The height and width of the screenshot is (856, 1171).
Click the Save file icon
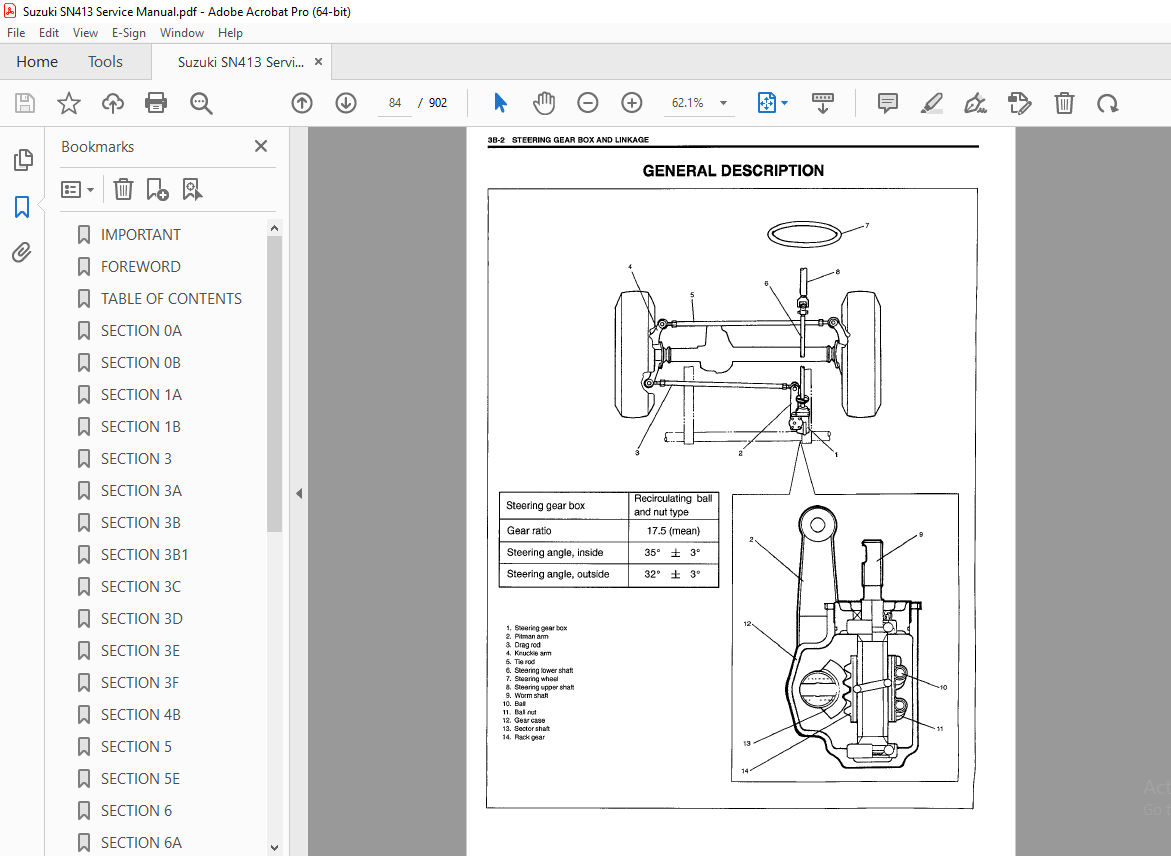click(25, 103)
